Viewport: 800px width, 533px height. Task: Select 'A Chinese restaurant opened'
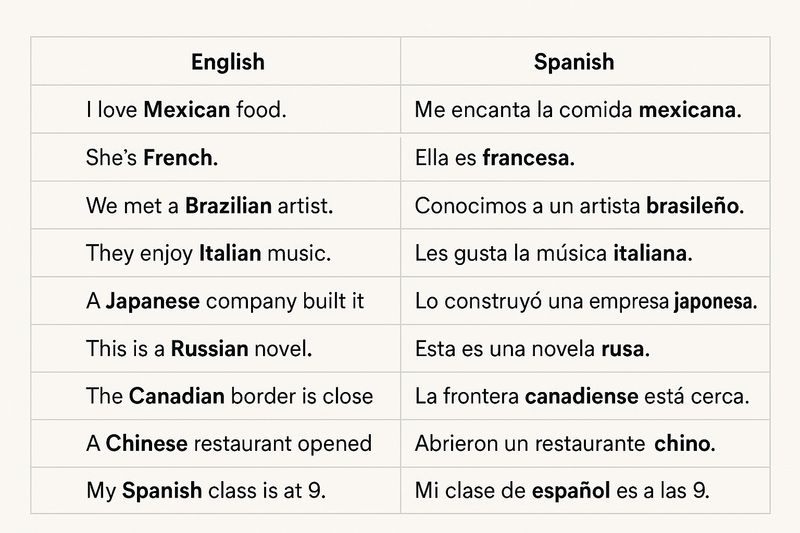click(x=229, y=443)
